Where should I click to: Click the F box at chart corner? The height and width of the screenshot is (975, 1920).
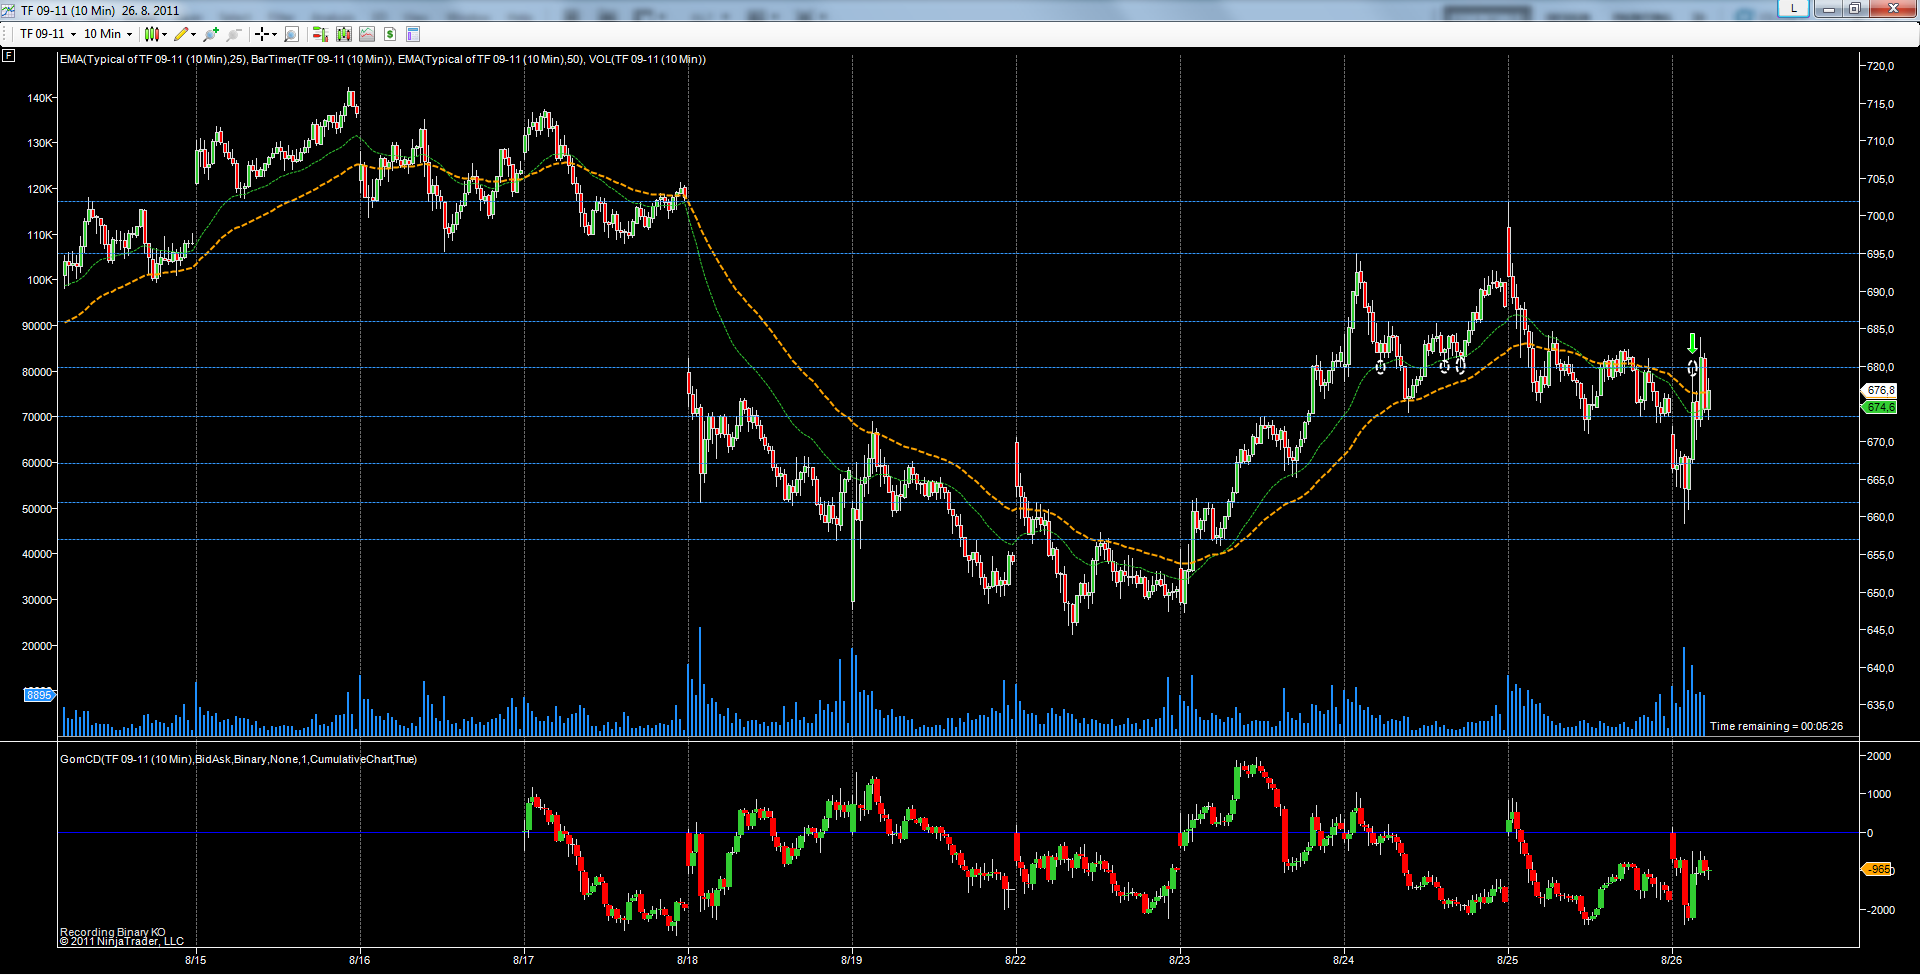(x=8, y=56)
